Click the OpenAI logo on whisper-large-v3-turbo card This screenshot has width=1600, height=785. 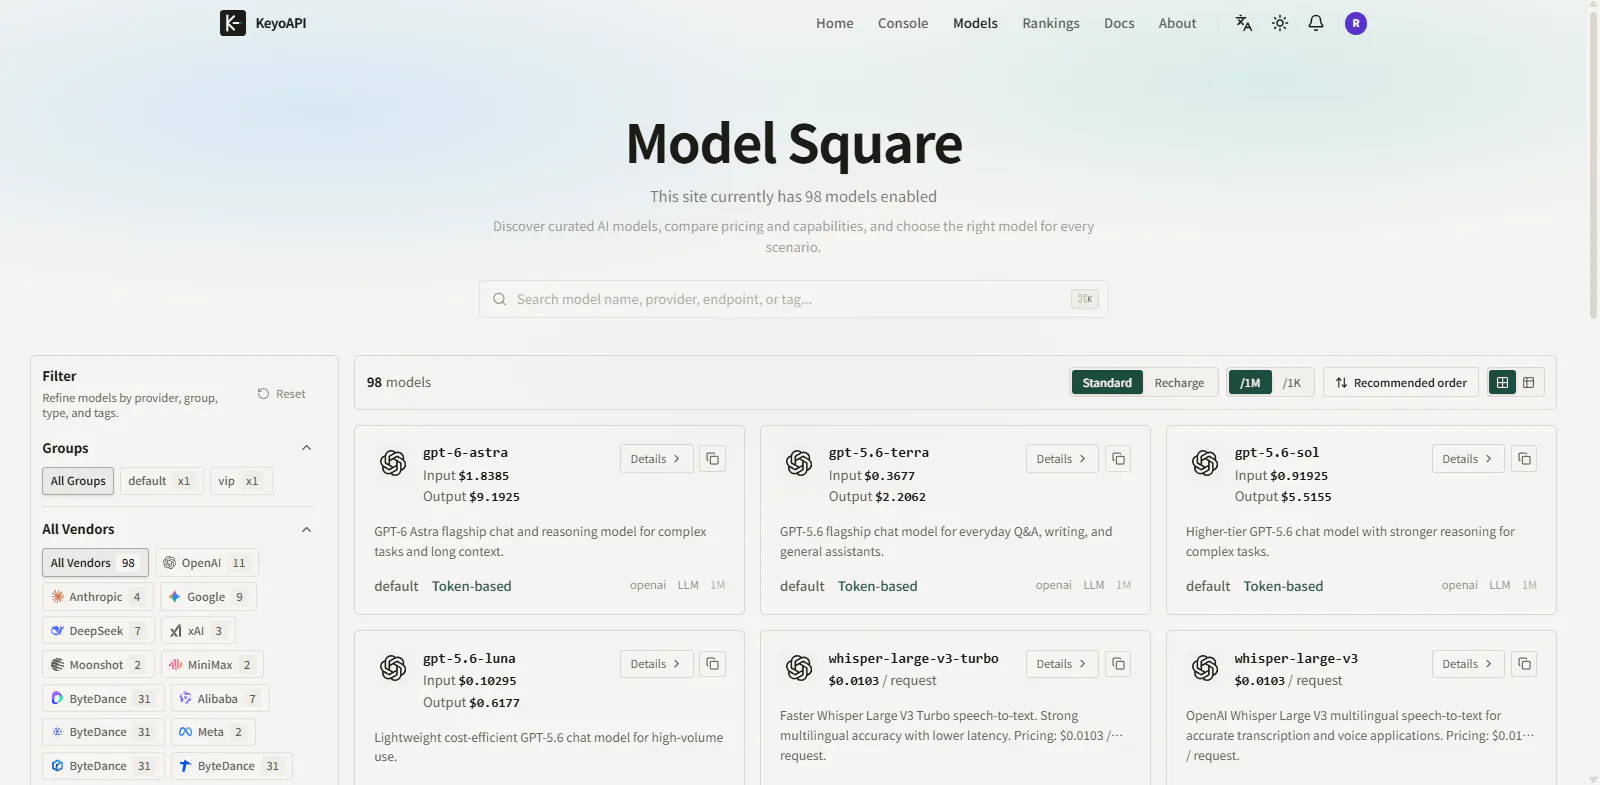[x=799, y=668]
